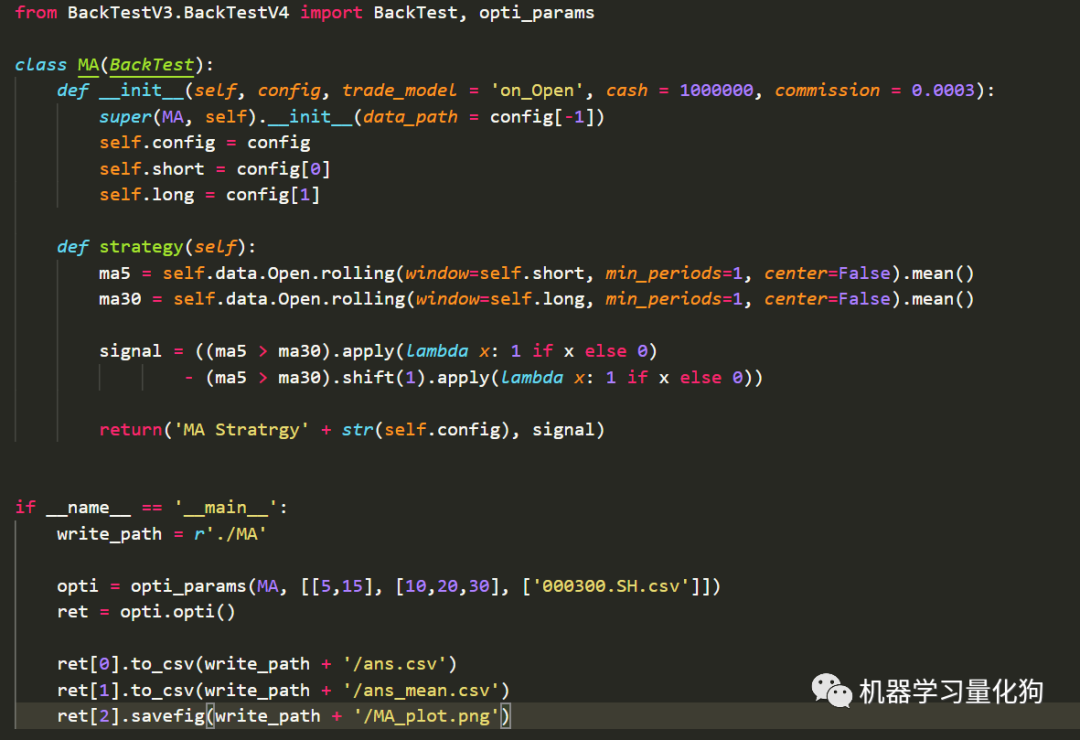Click the 'signal =' assignment line
Screen dimensions: 1080x740
378,351
